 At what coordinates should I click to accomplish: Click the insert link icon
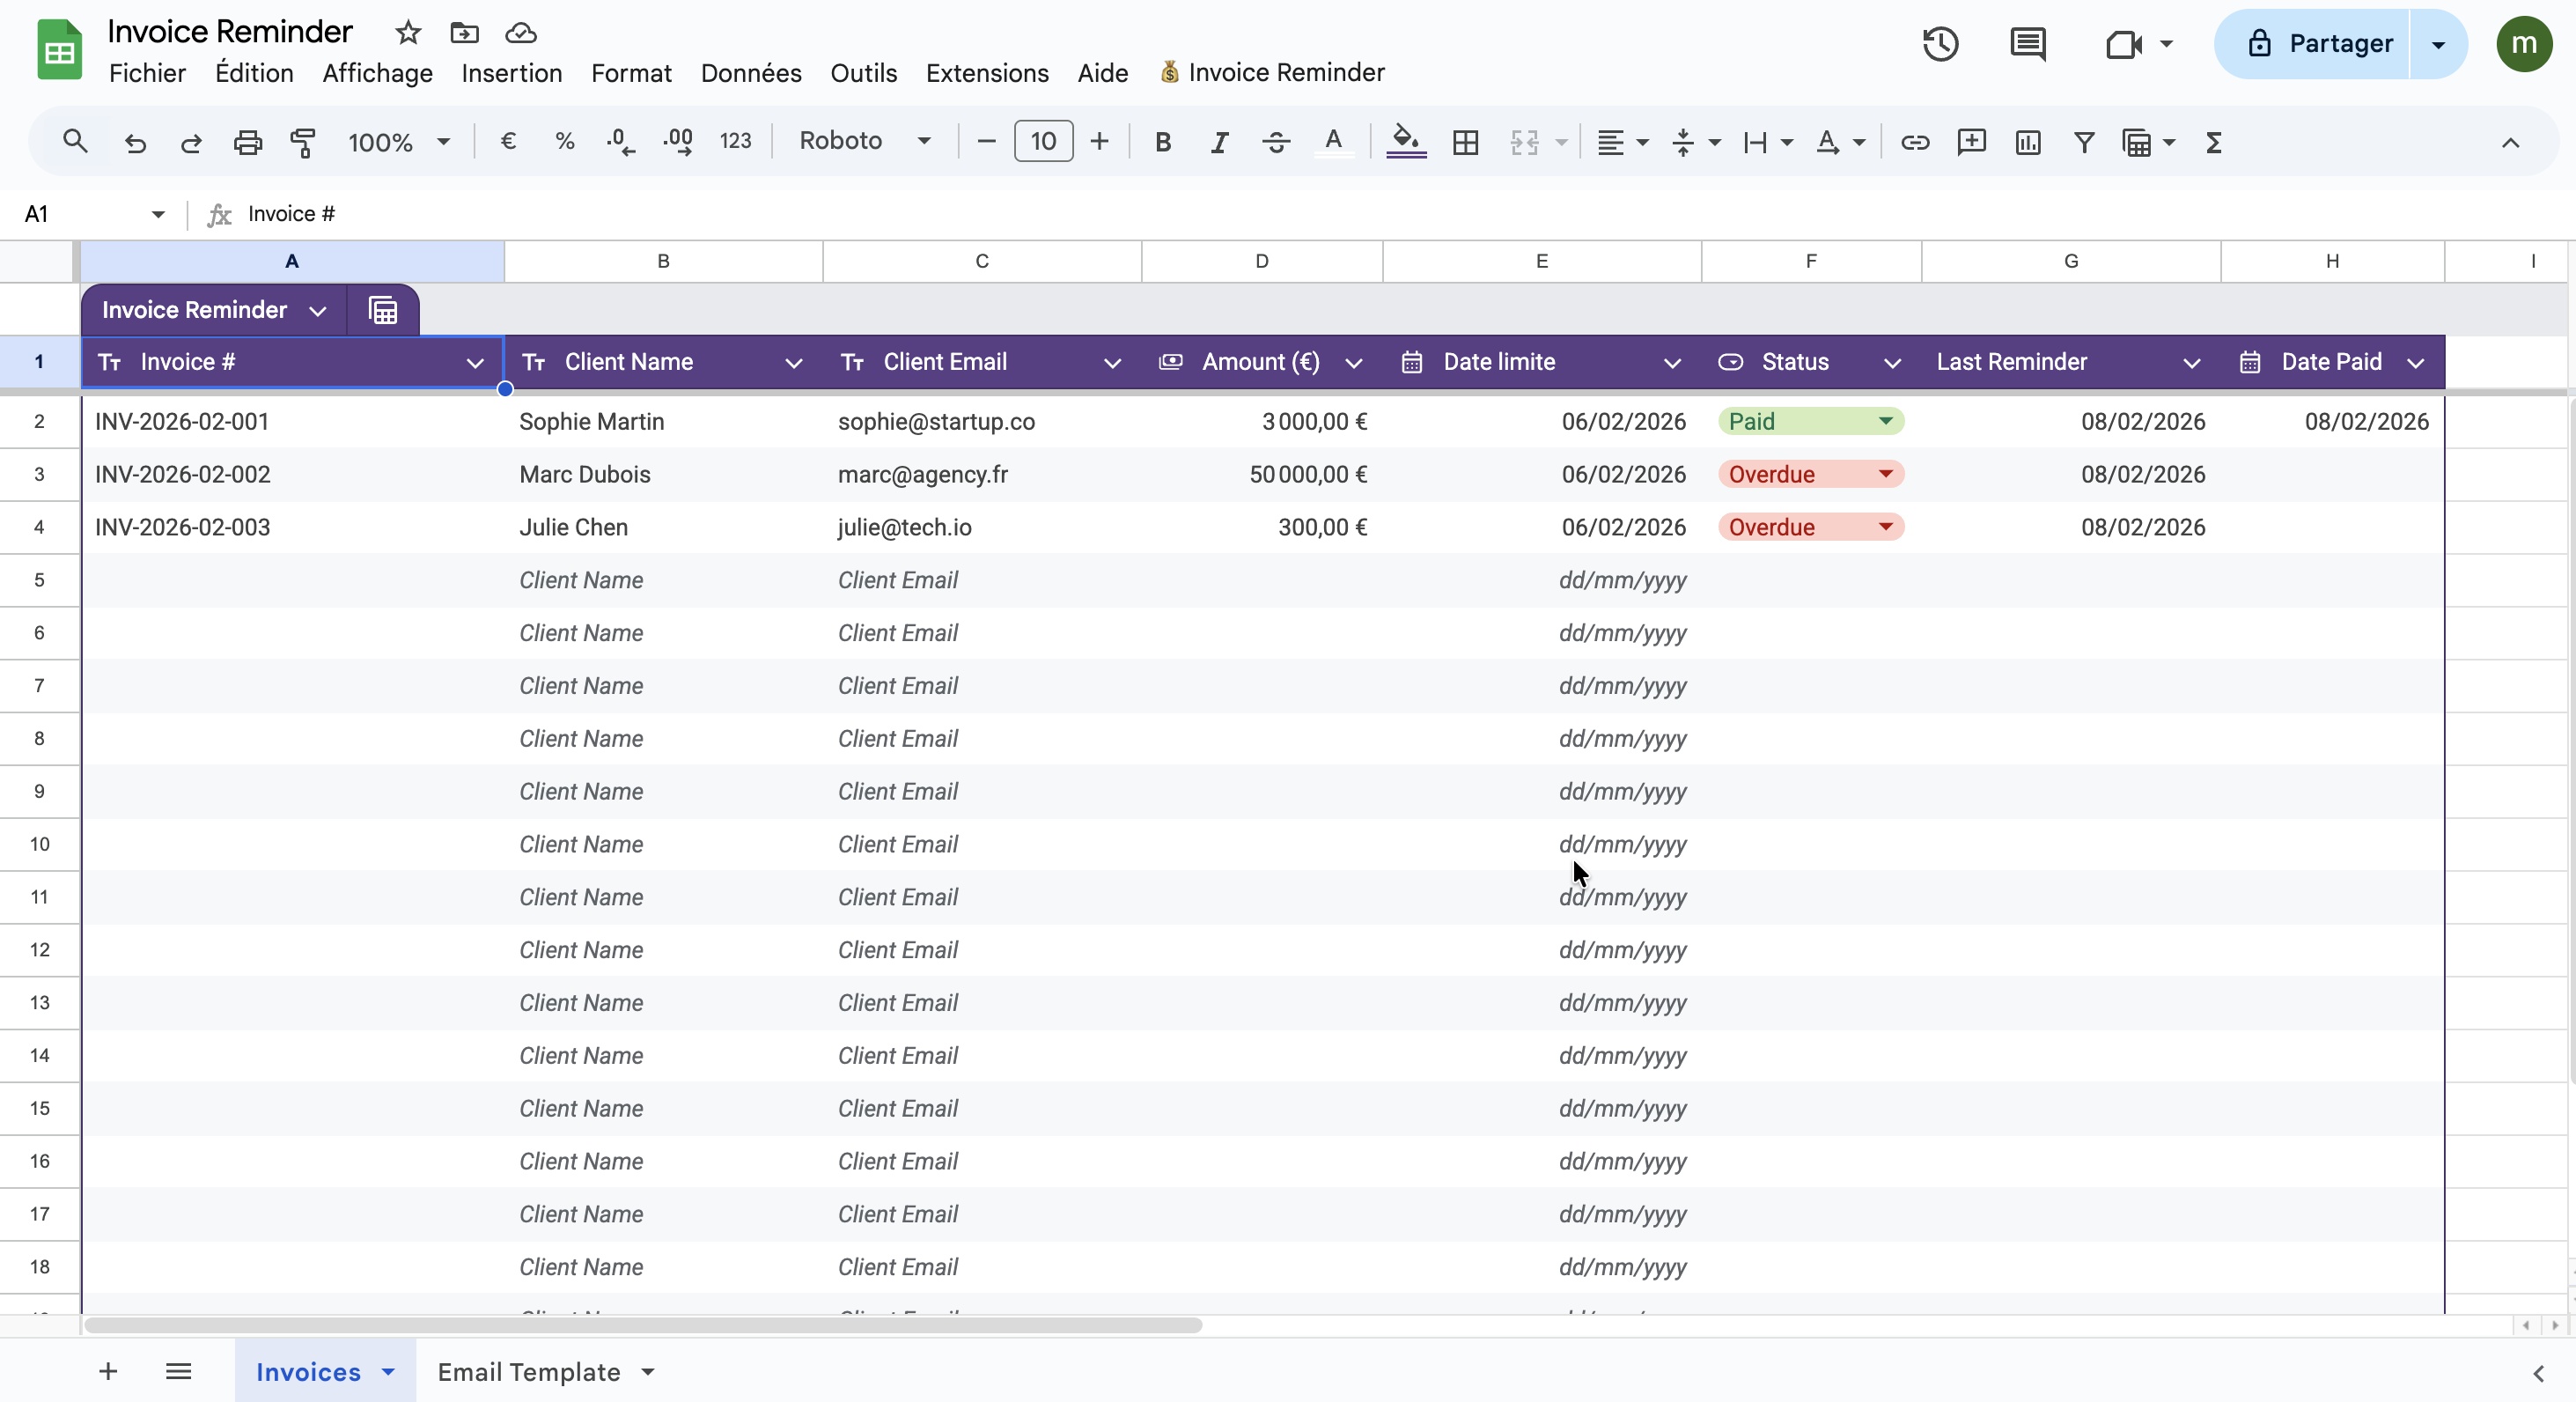tap(1914, 142)
